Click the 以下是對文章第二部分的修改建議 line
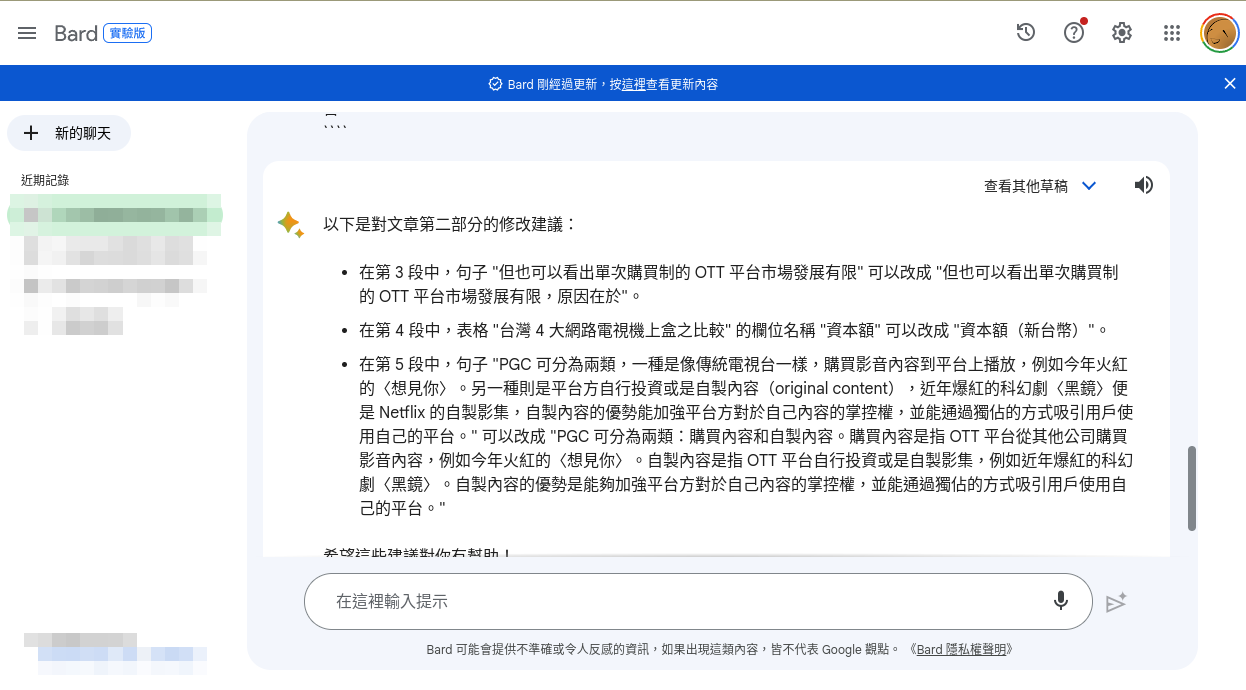Screen dimensions: 1246x690 click(450, 224)
